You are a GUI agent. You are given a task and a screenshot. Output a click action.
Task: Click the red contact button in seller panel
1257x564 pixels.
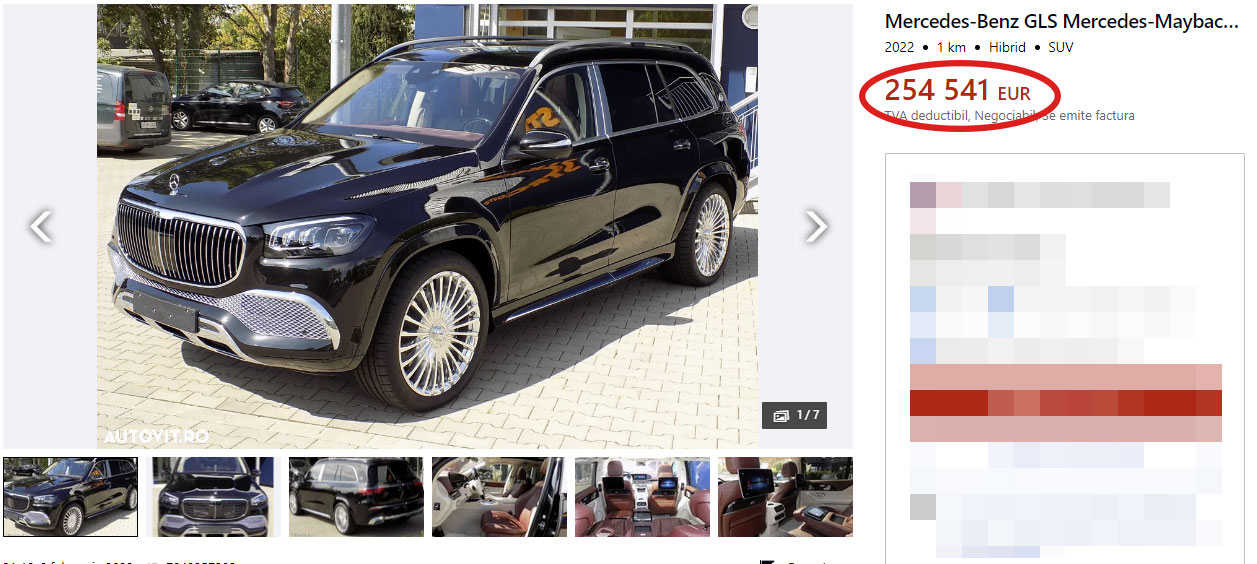pos(1066,403)
